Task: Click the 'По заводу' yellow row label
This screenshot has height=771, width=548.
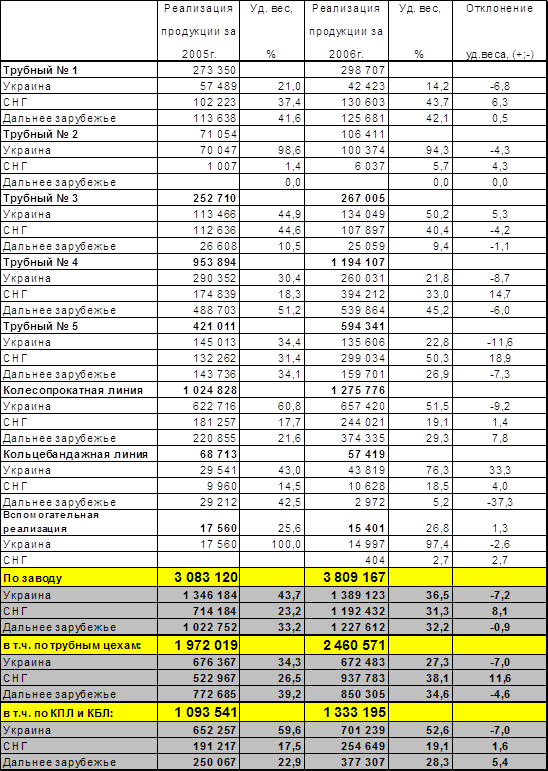Action: tap(32, 578)
